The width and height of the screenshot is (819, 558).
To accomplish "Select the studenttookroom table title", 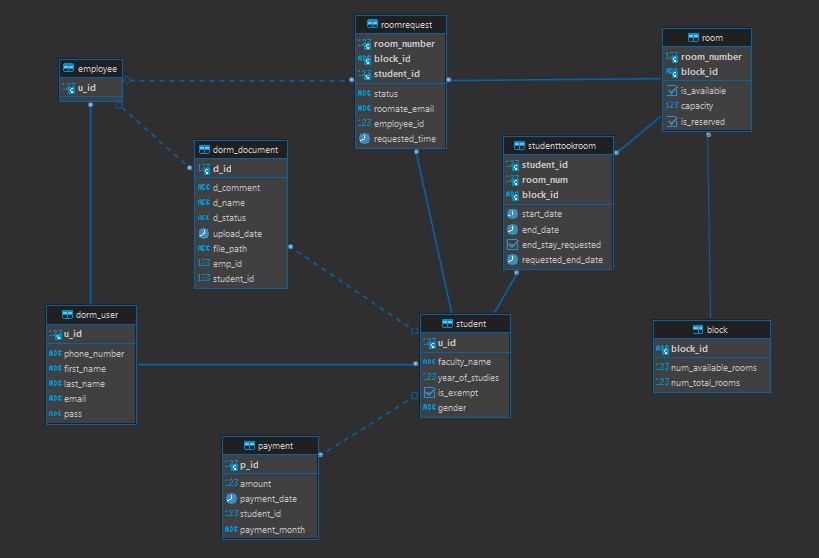I will click(x=562, y=145).
